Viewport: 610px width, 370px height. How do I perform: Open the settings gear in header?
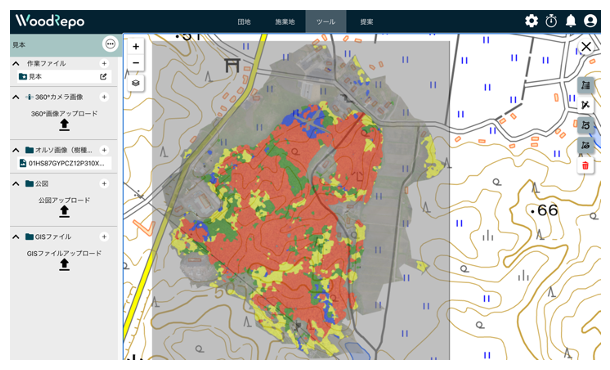pyautogui.click(x=531, y=21)
